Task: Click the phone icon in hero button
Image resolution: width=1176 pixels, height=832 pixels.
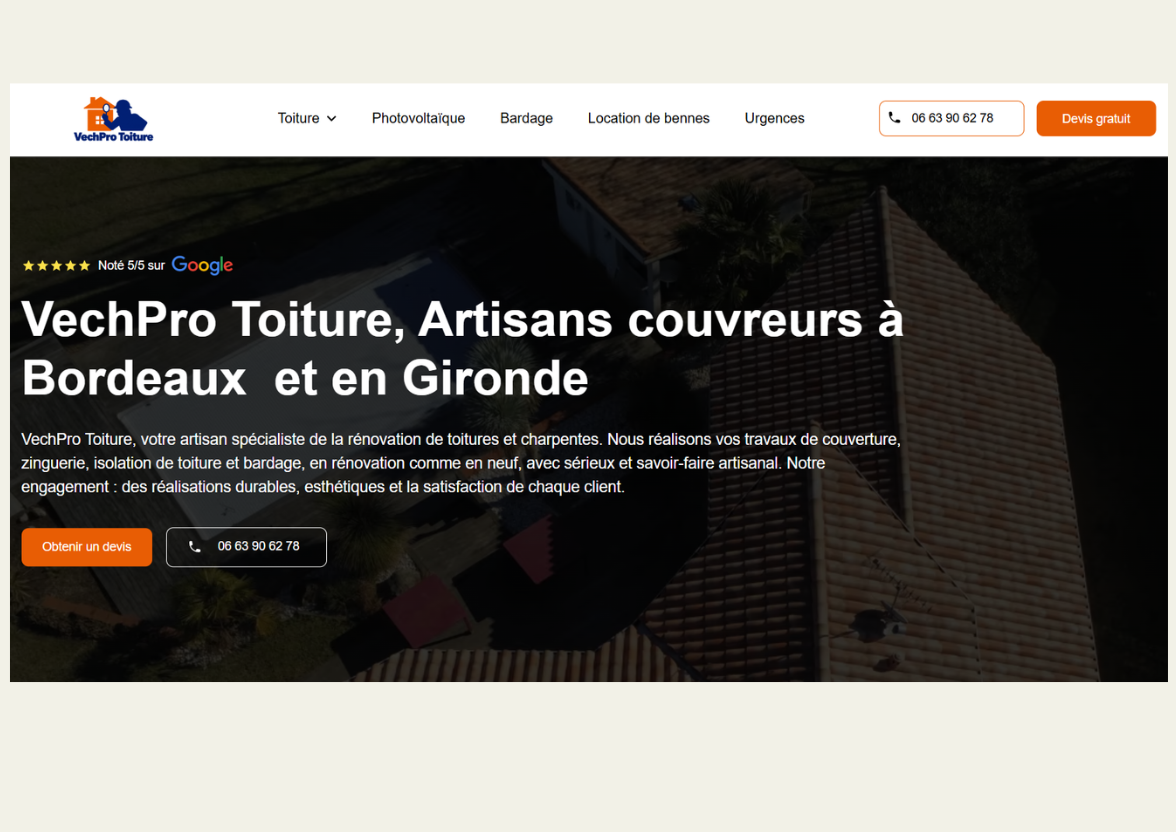Action: point(194,547)
